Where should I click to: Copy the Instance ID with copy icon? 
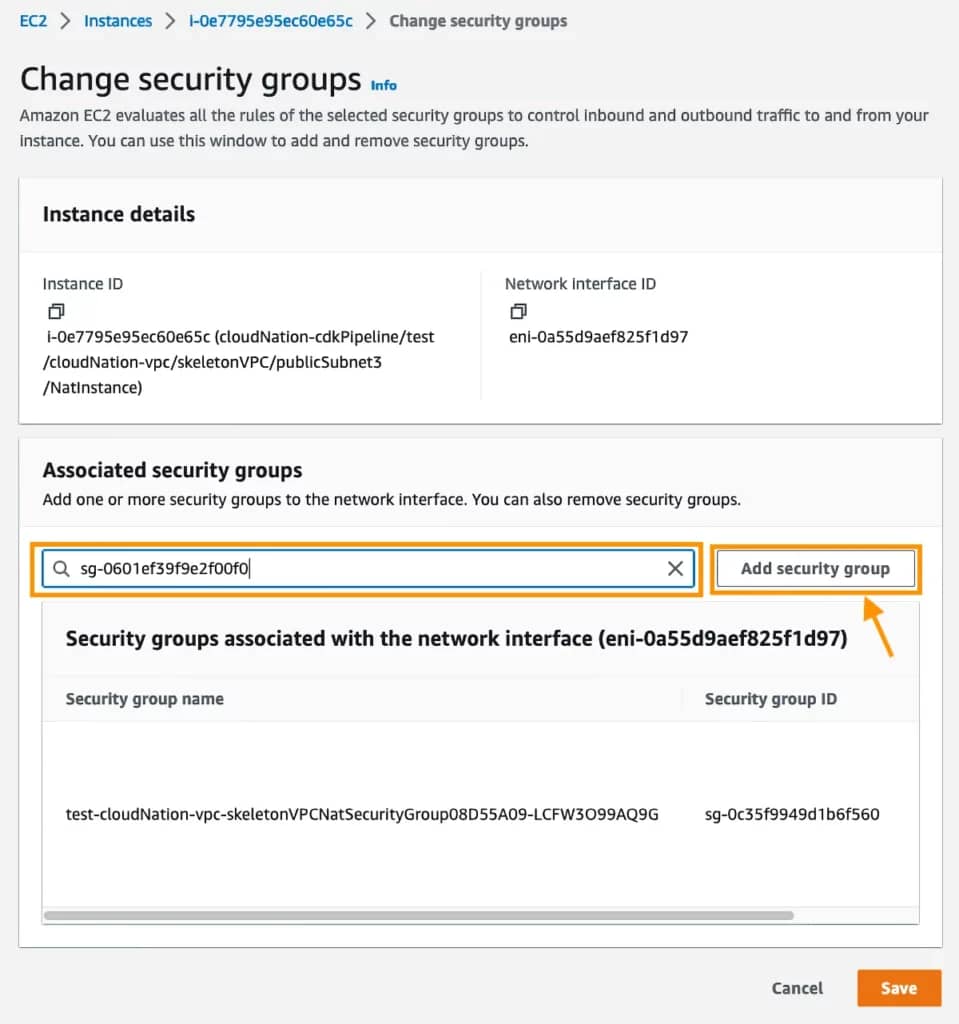tap(56, 312)
